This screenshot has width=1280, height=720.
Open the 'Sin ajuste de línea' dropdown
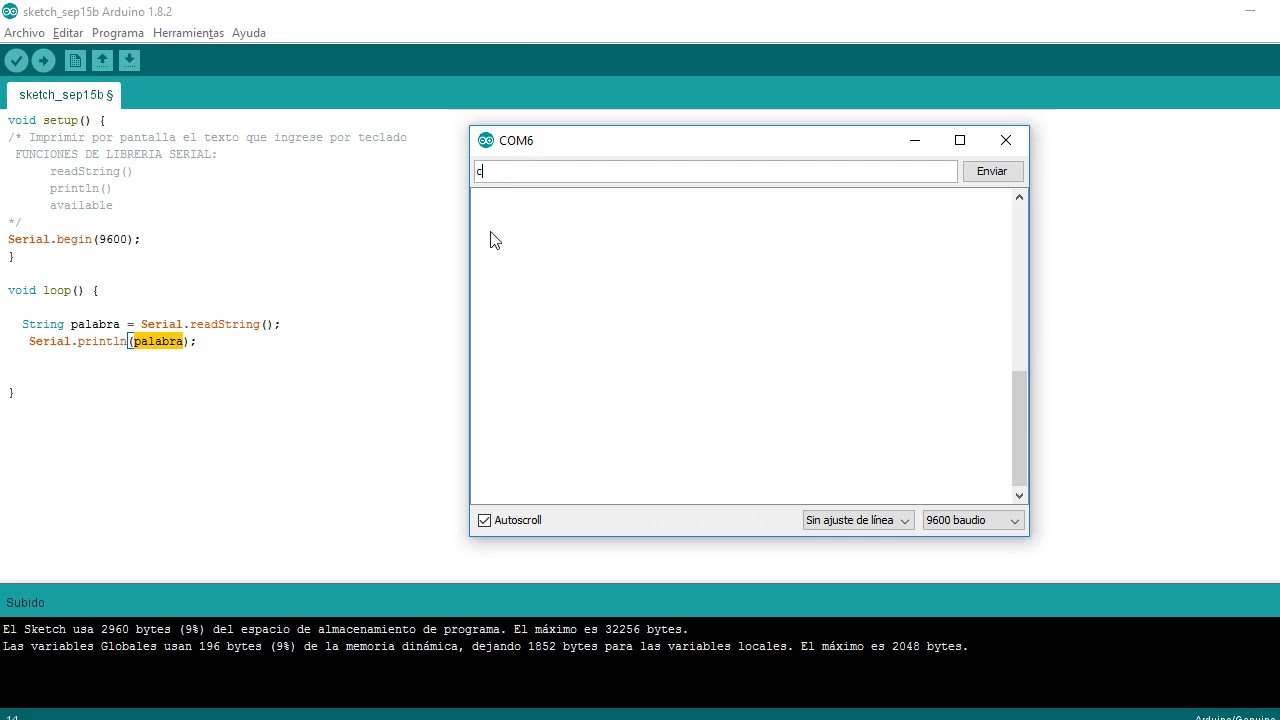[858, 520]
